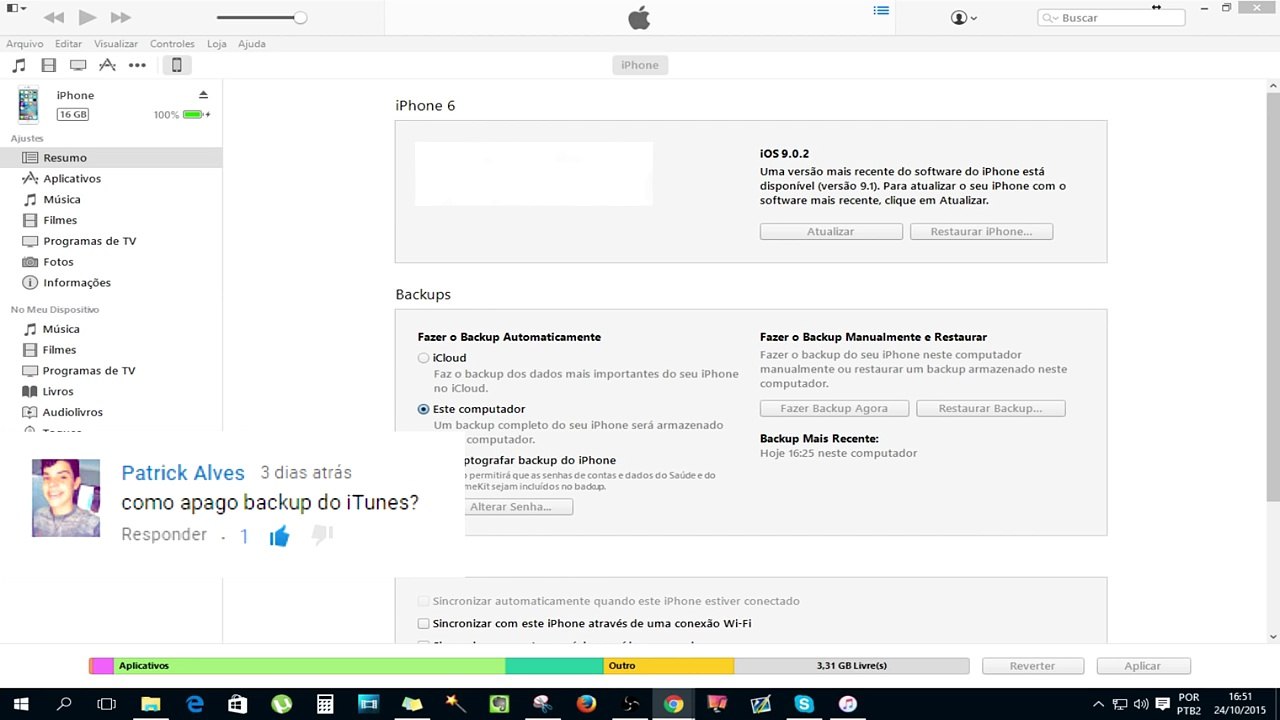The width and height of the screenshot is (1280, 720).
Task: Open the Arquivo menu
Action: pos(25,44)
